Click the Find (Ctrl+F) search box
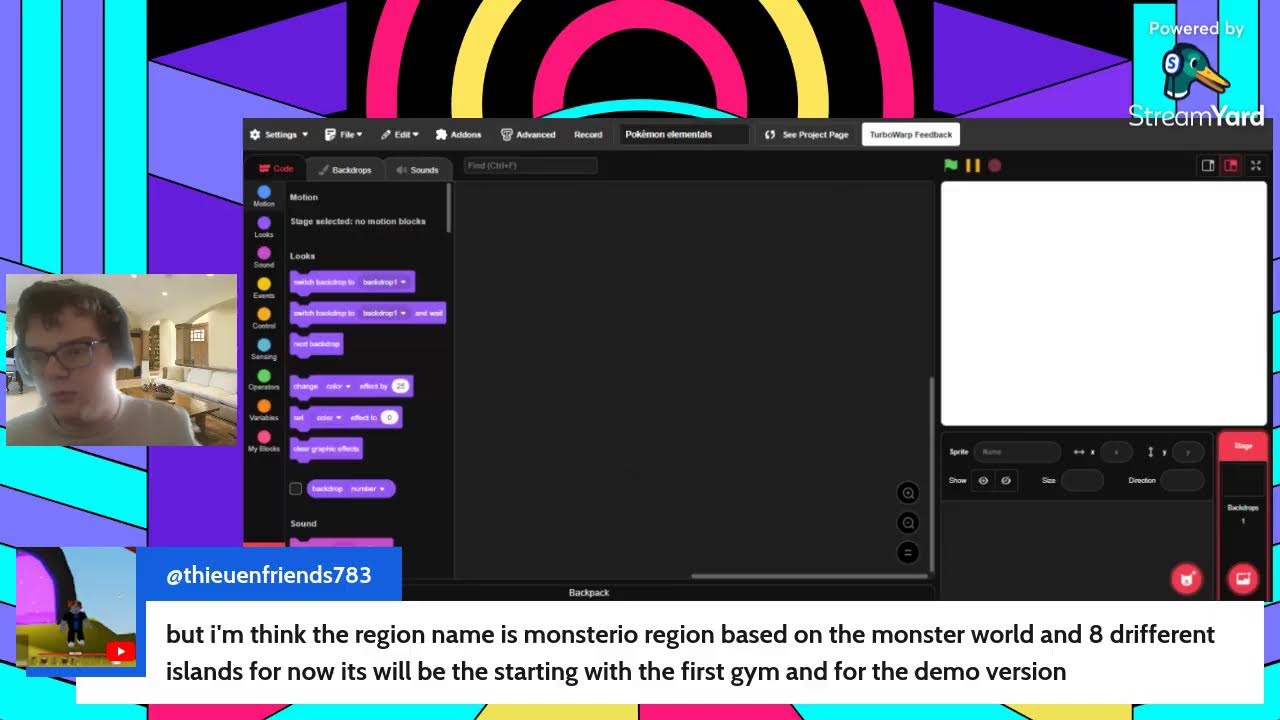Screen dimensions: 1280x720 pyautogui.click(x=530, y=165)
